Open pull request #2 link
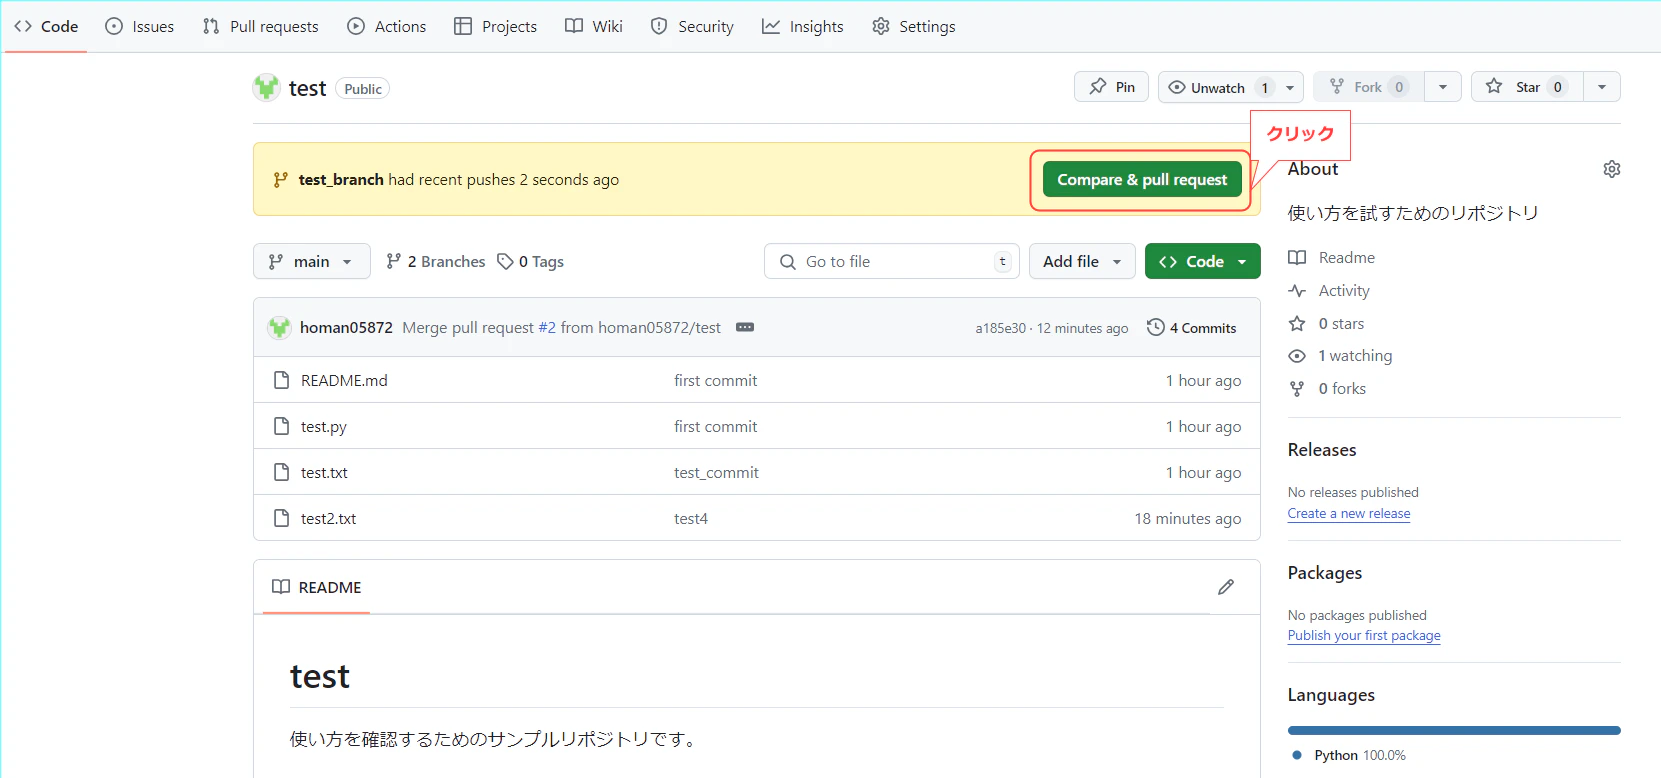This screenshot has width=1661, height=778. point(547,327)
